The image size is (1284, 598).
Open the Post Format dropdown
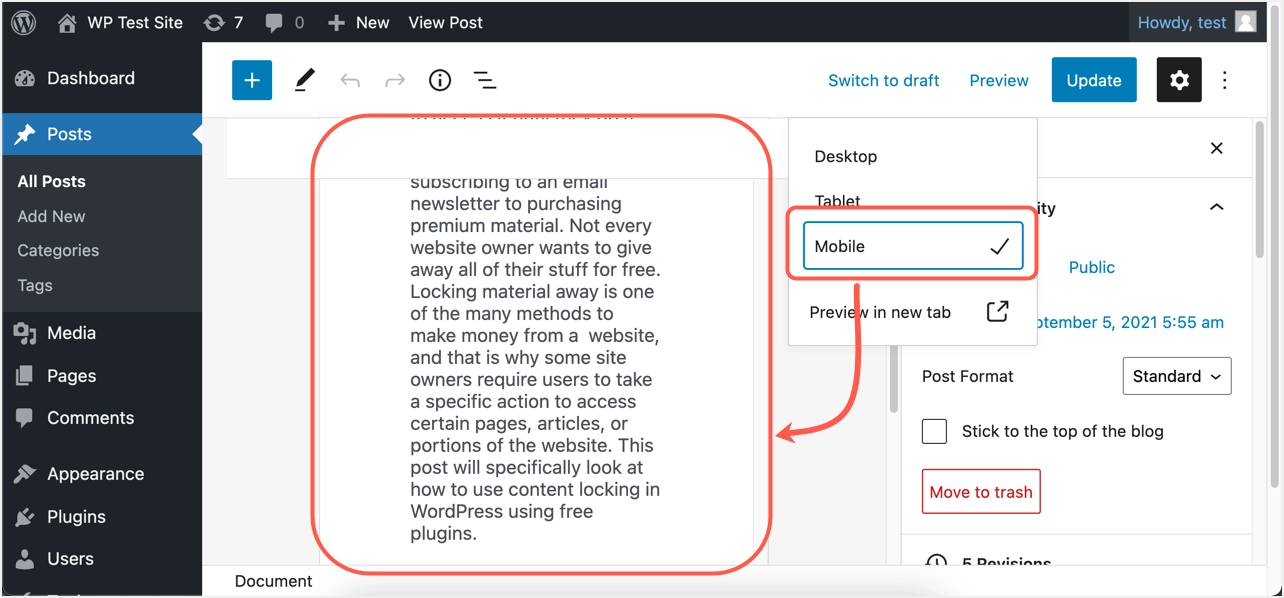click(1176, 376)
